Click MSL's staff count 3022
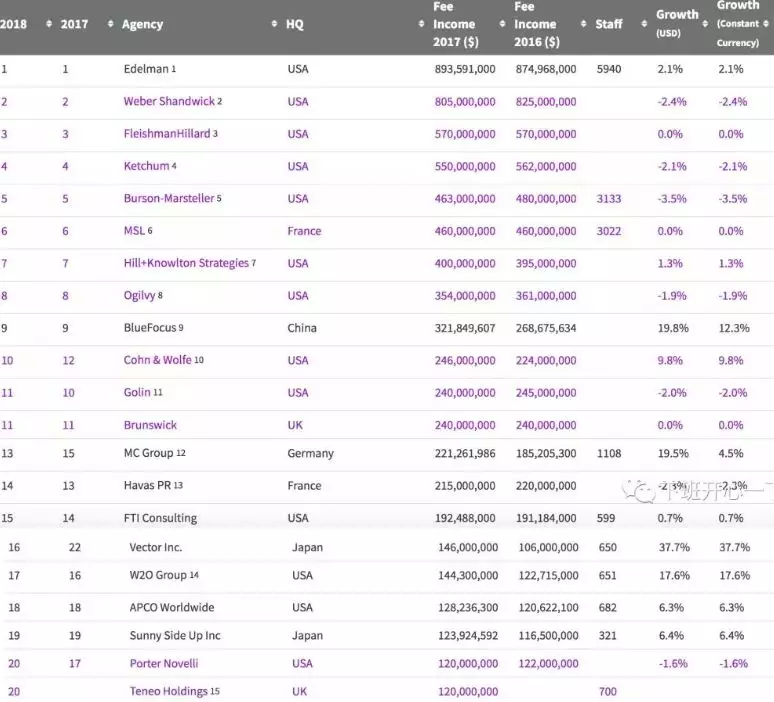774x702 pixels. [609, 231]
